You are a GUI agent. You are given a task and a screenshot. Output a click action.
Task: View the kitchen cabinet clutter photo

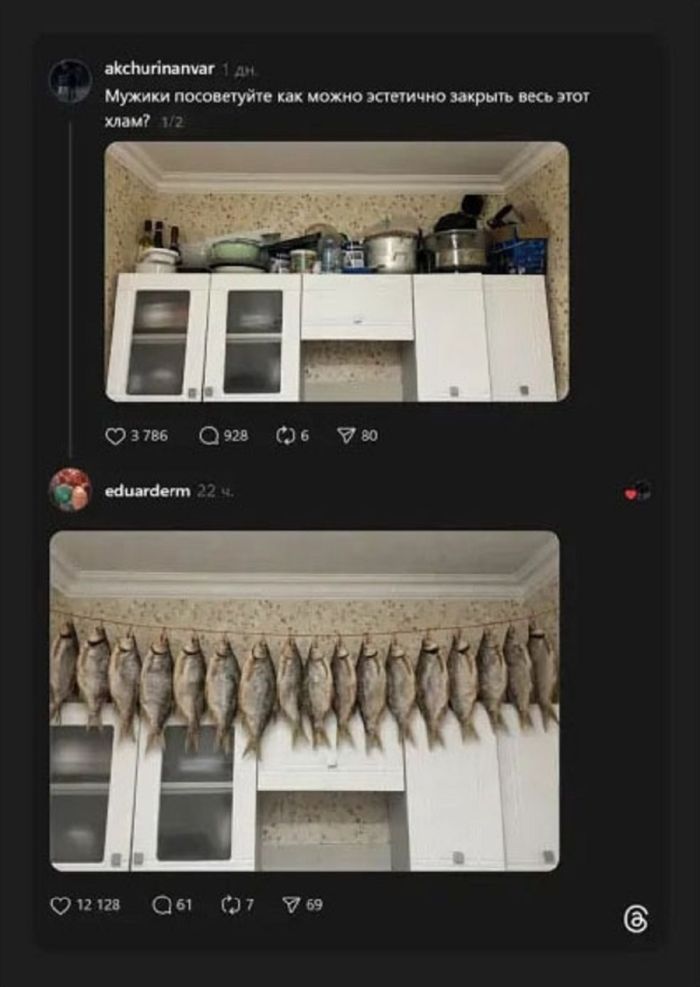tap(337, 271)
